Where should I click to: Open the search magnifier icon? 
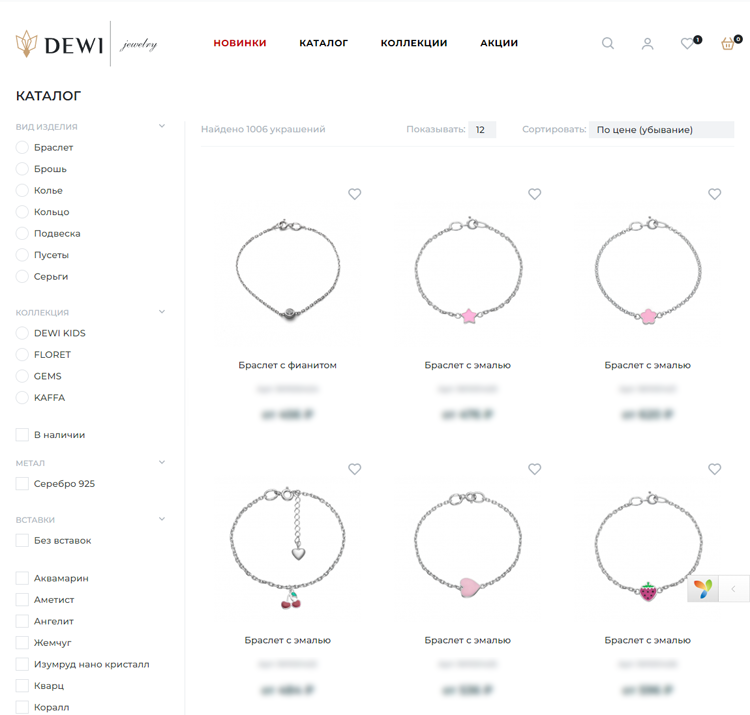pyautogui.click(x=607, y=43)
